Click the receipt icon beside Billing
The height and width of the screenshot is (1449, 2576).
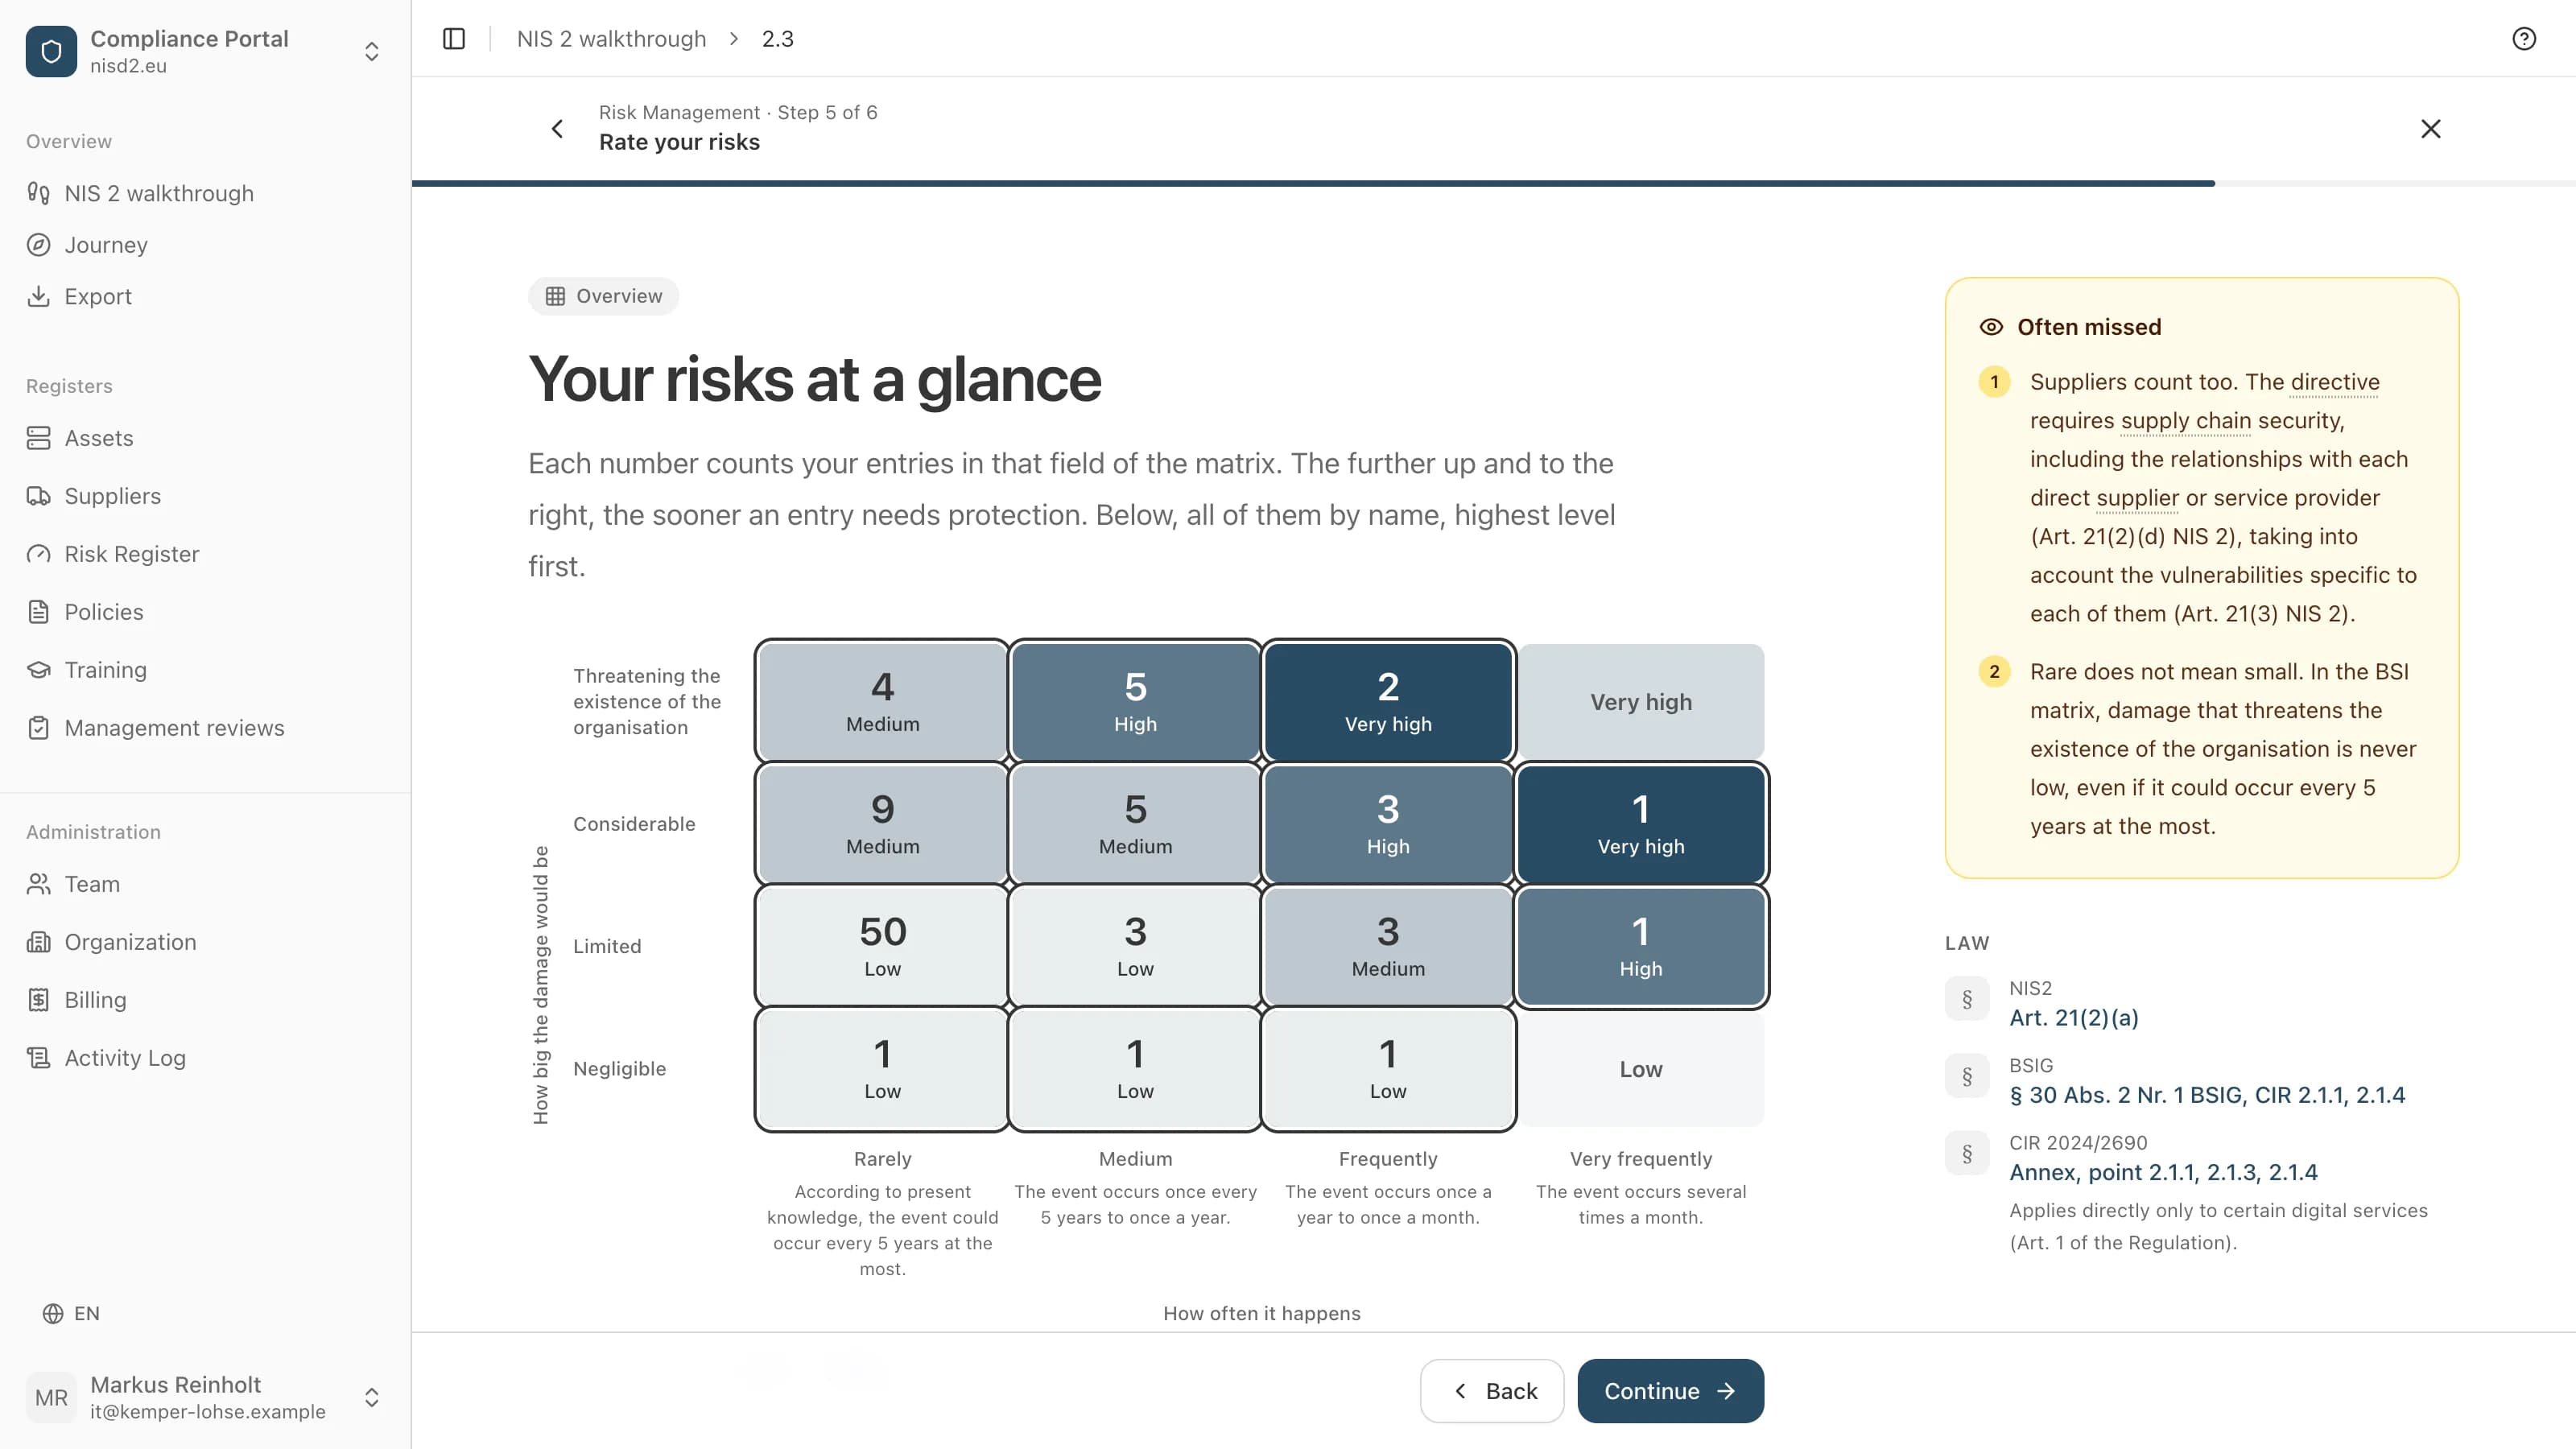tap(39, 1000)
